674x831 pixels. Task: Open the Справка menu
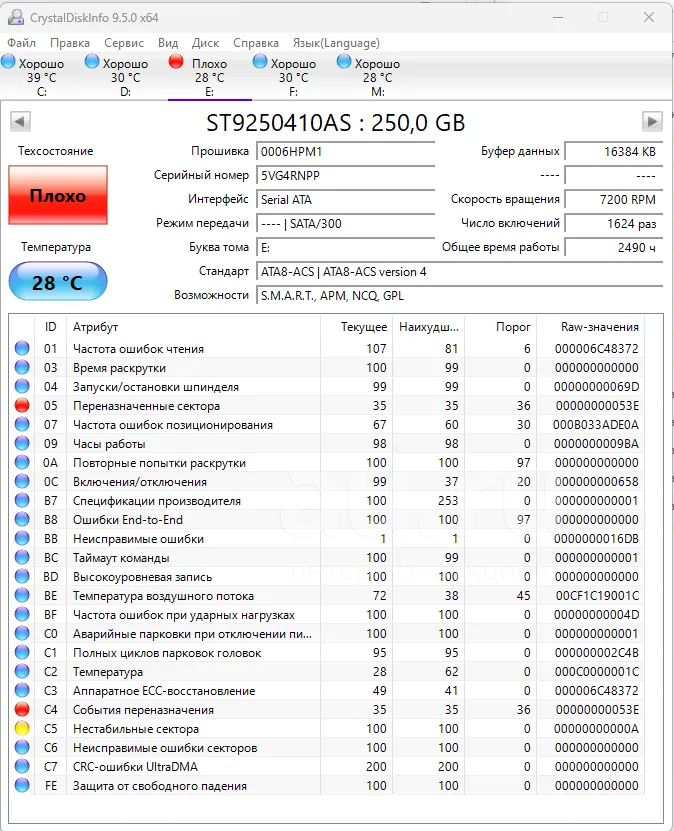point(256,43)
